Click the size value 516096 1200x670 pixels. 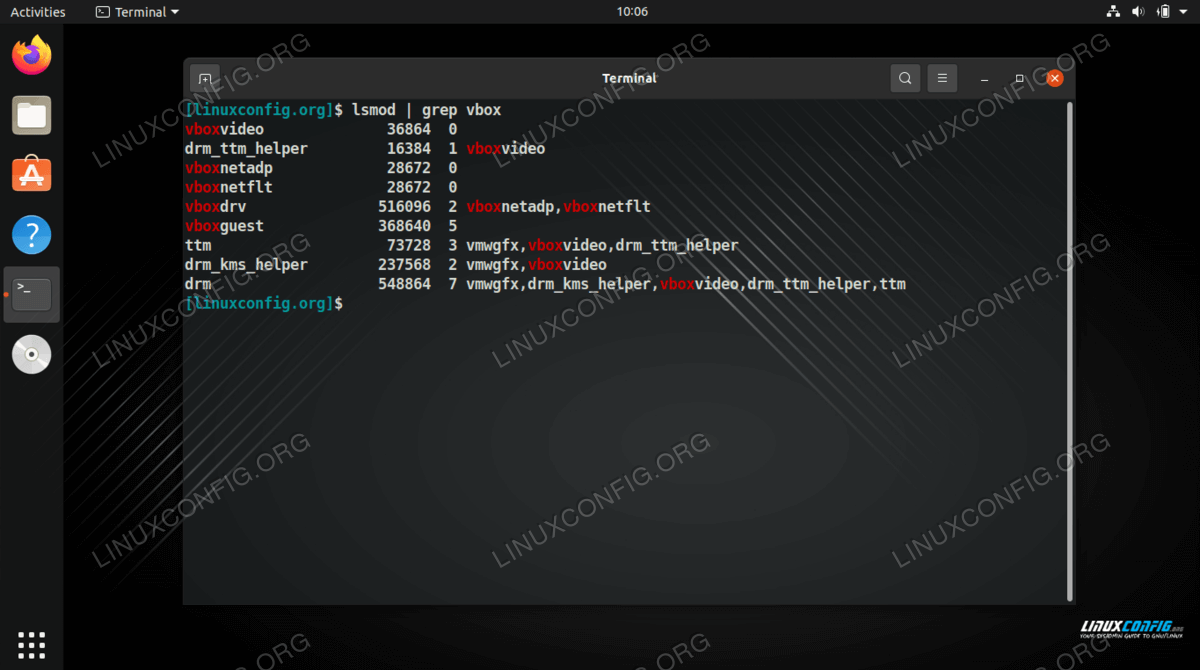pos(405,206)
